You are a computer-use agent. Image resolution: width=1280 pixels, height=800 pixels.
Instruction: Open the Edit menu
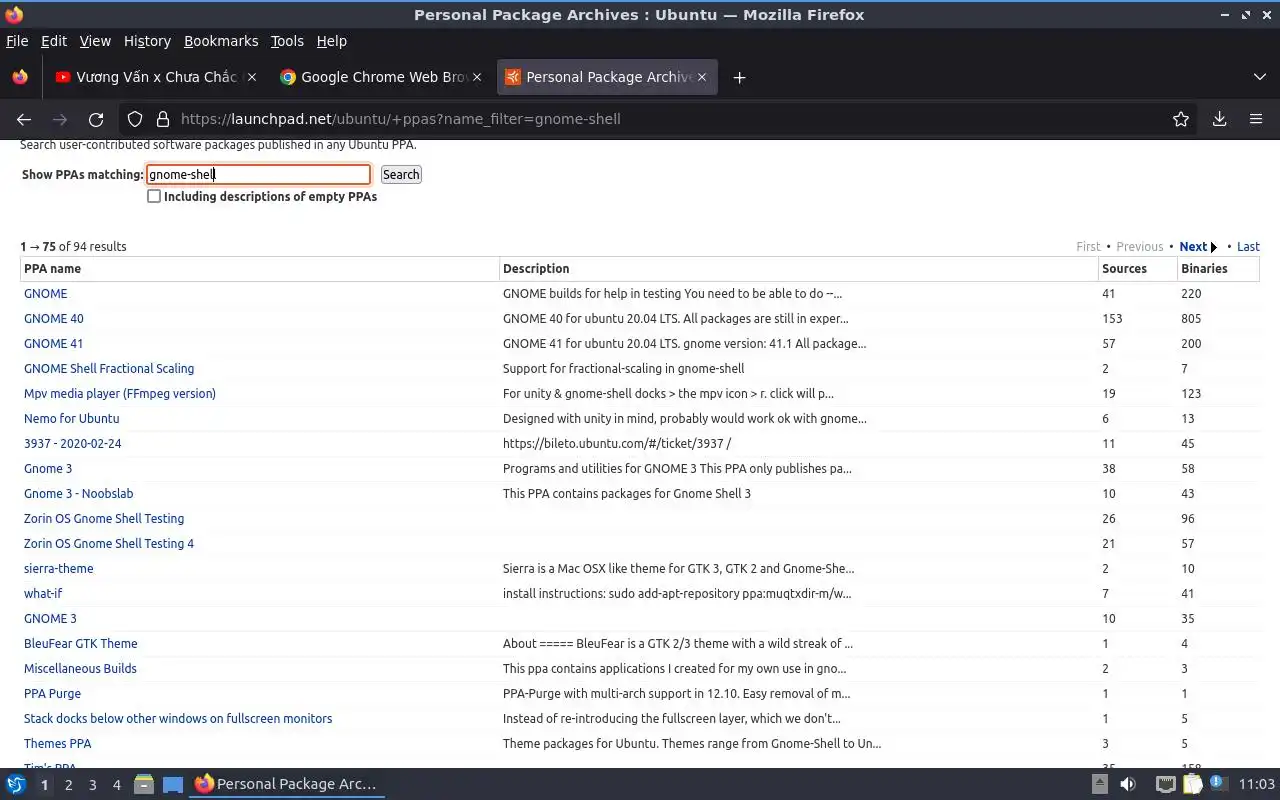tap(54, 41)
